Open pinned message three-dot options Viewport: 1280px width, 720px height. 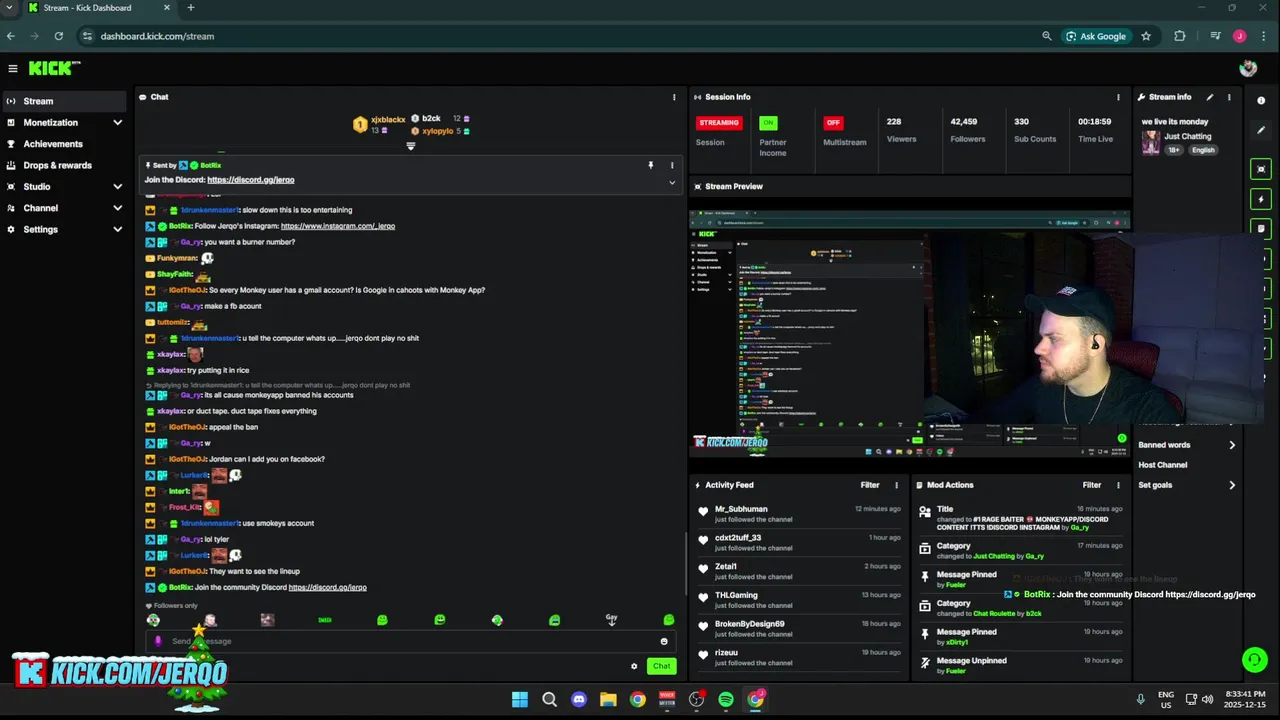(x=672, y=165)
